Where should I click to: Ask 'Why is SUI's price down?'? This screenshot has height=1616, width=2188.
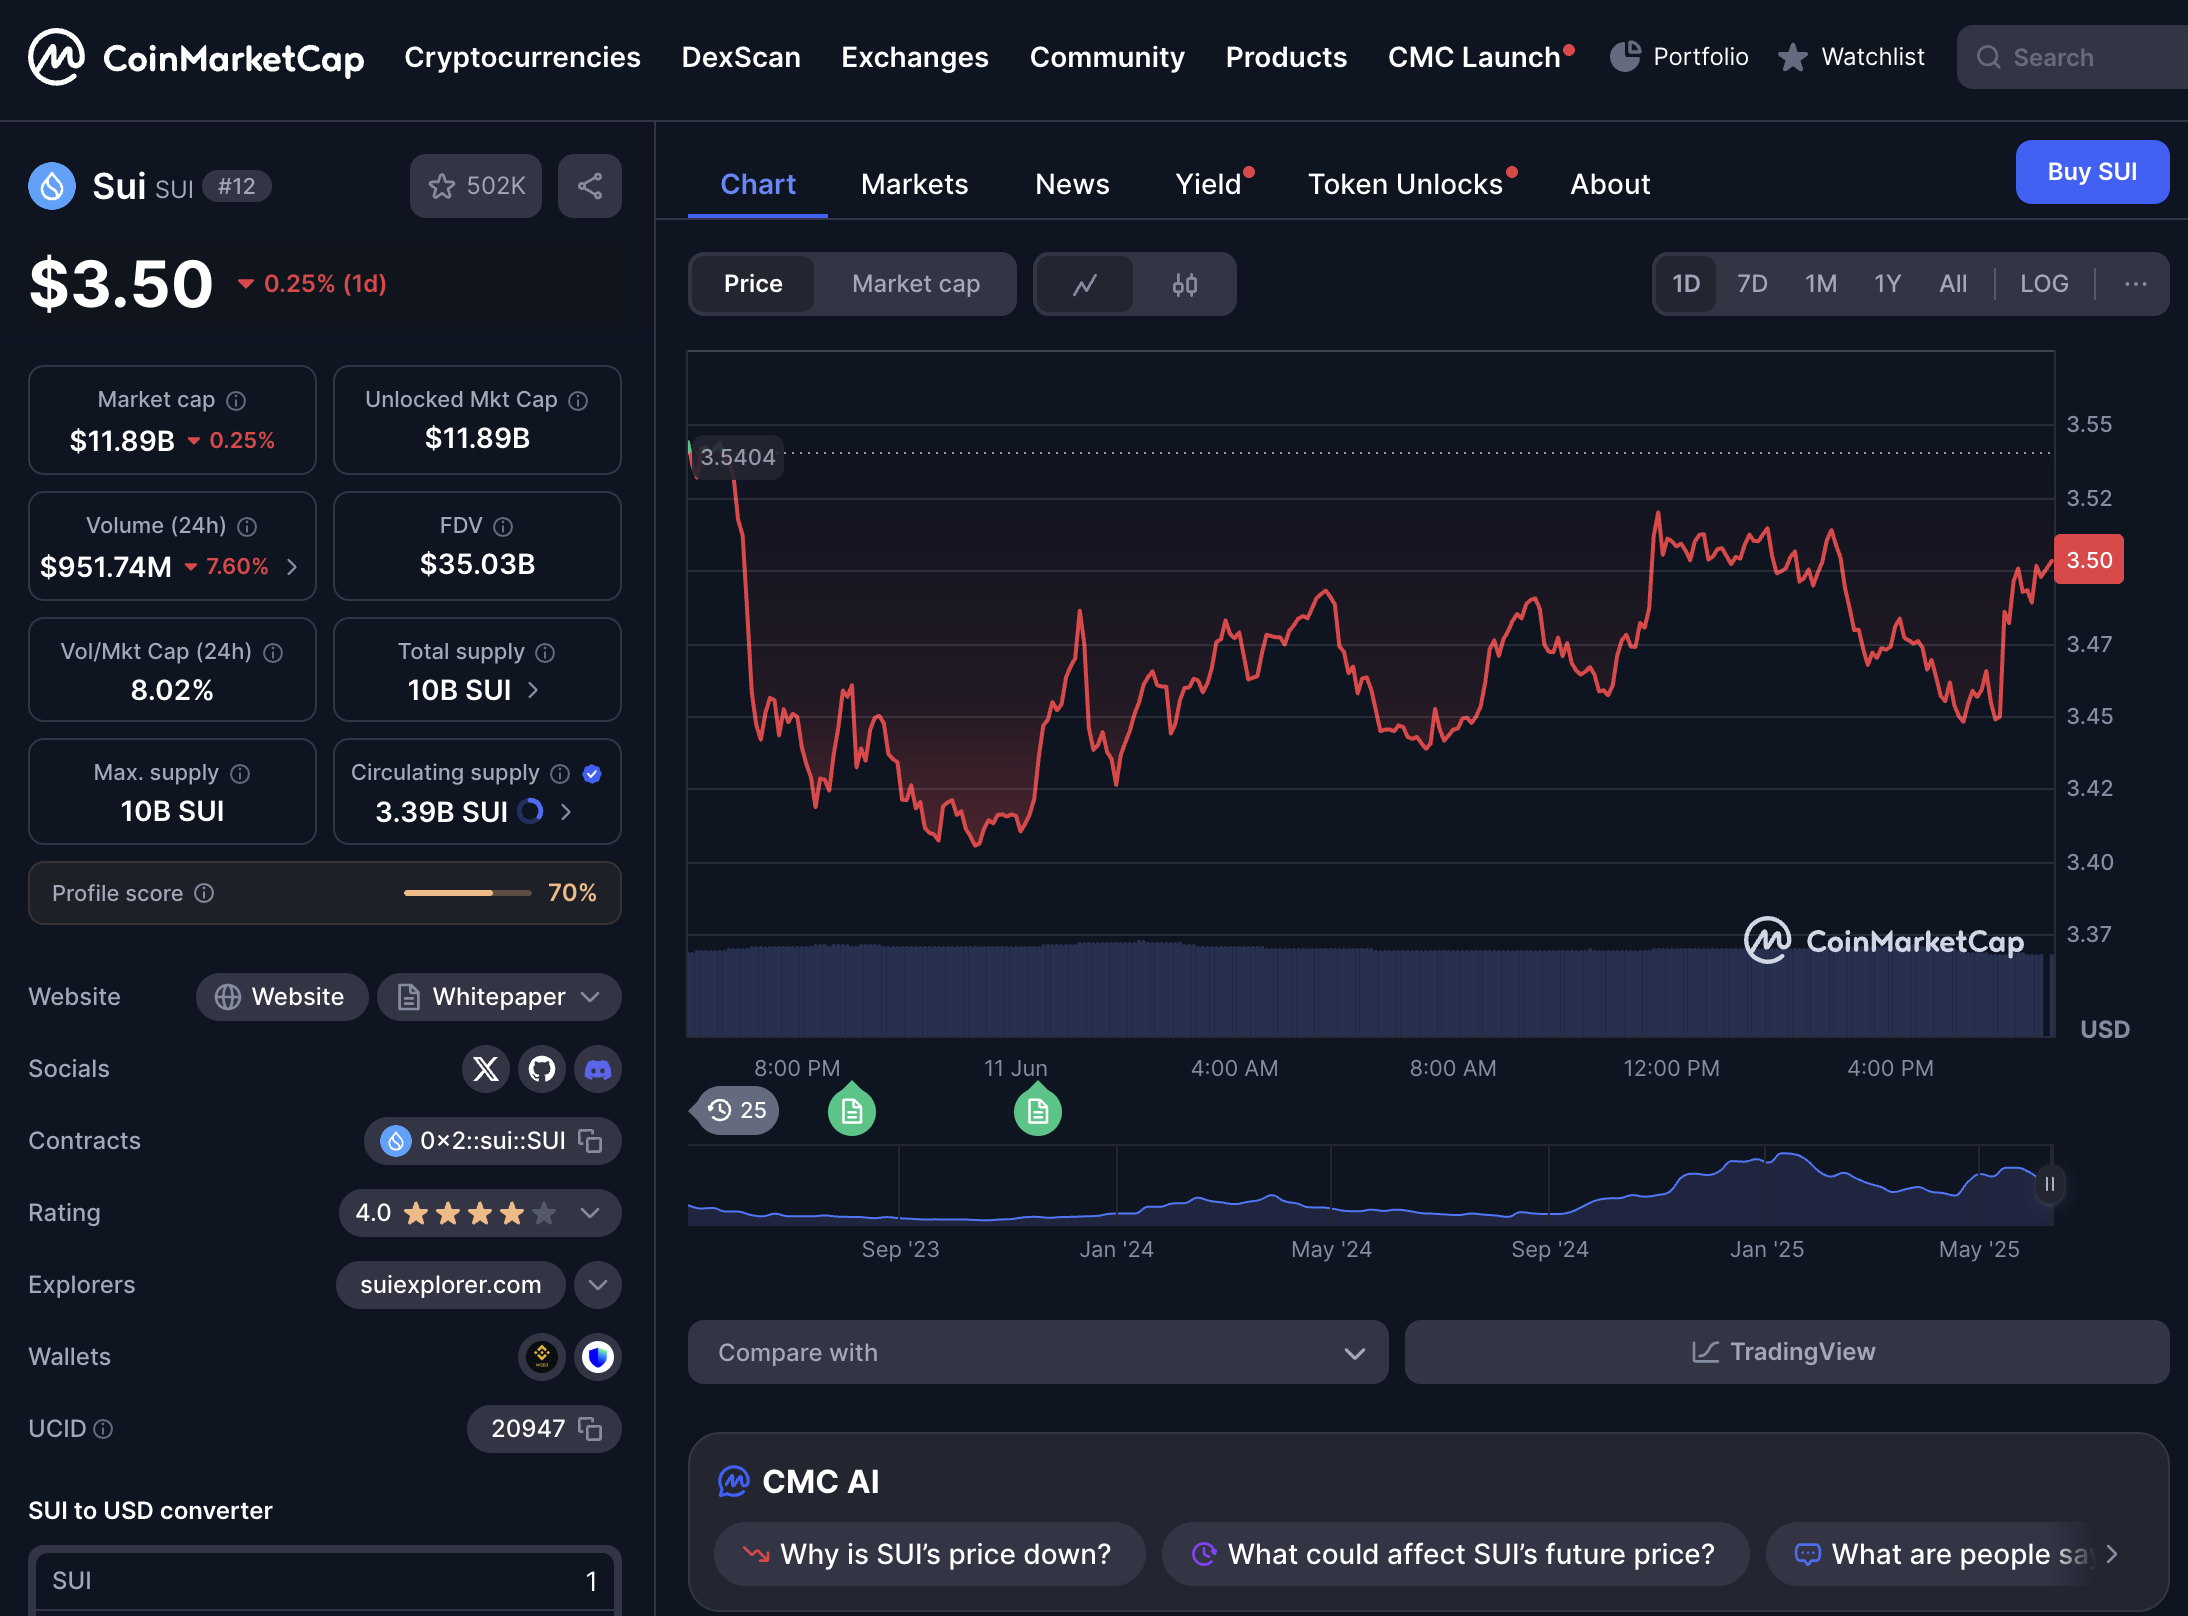[x=929, y=1554]
